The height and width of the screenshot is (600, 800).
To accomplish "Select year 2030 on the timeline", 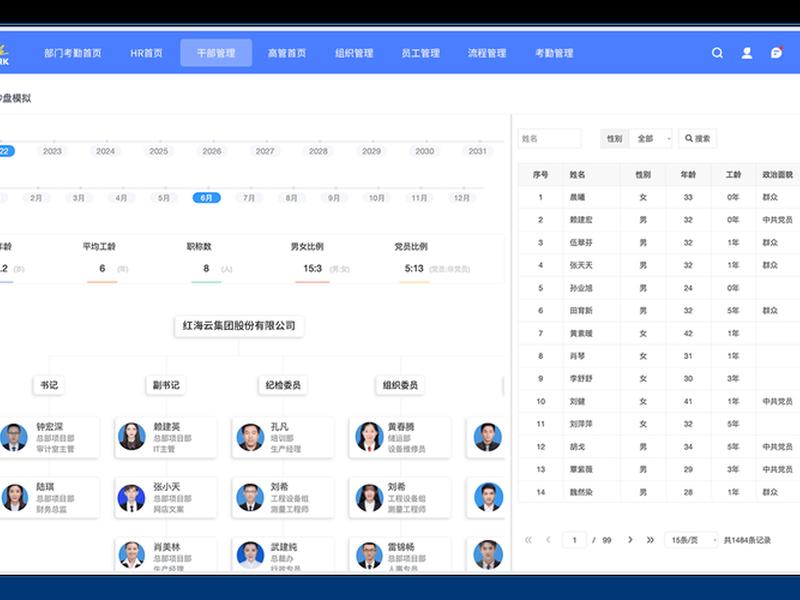I will [x=424, y=151].
